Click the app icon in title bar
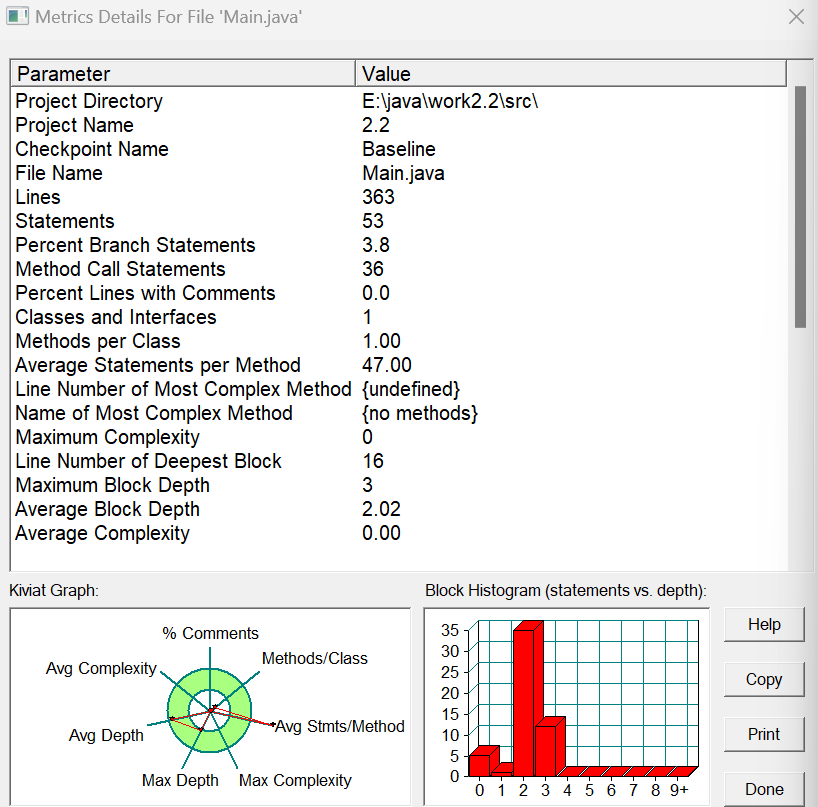Viewport: 818px width, 807px height. (x=17, y=16)
